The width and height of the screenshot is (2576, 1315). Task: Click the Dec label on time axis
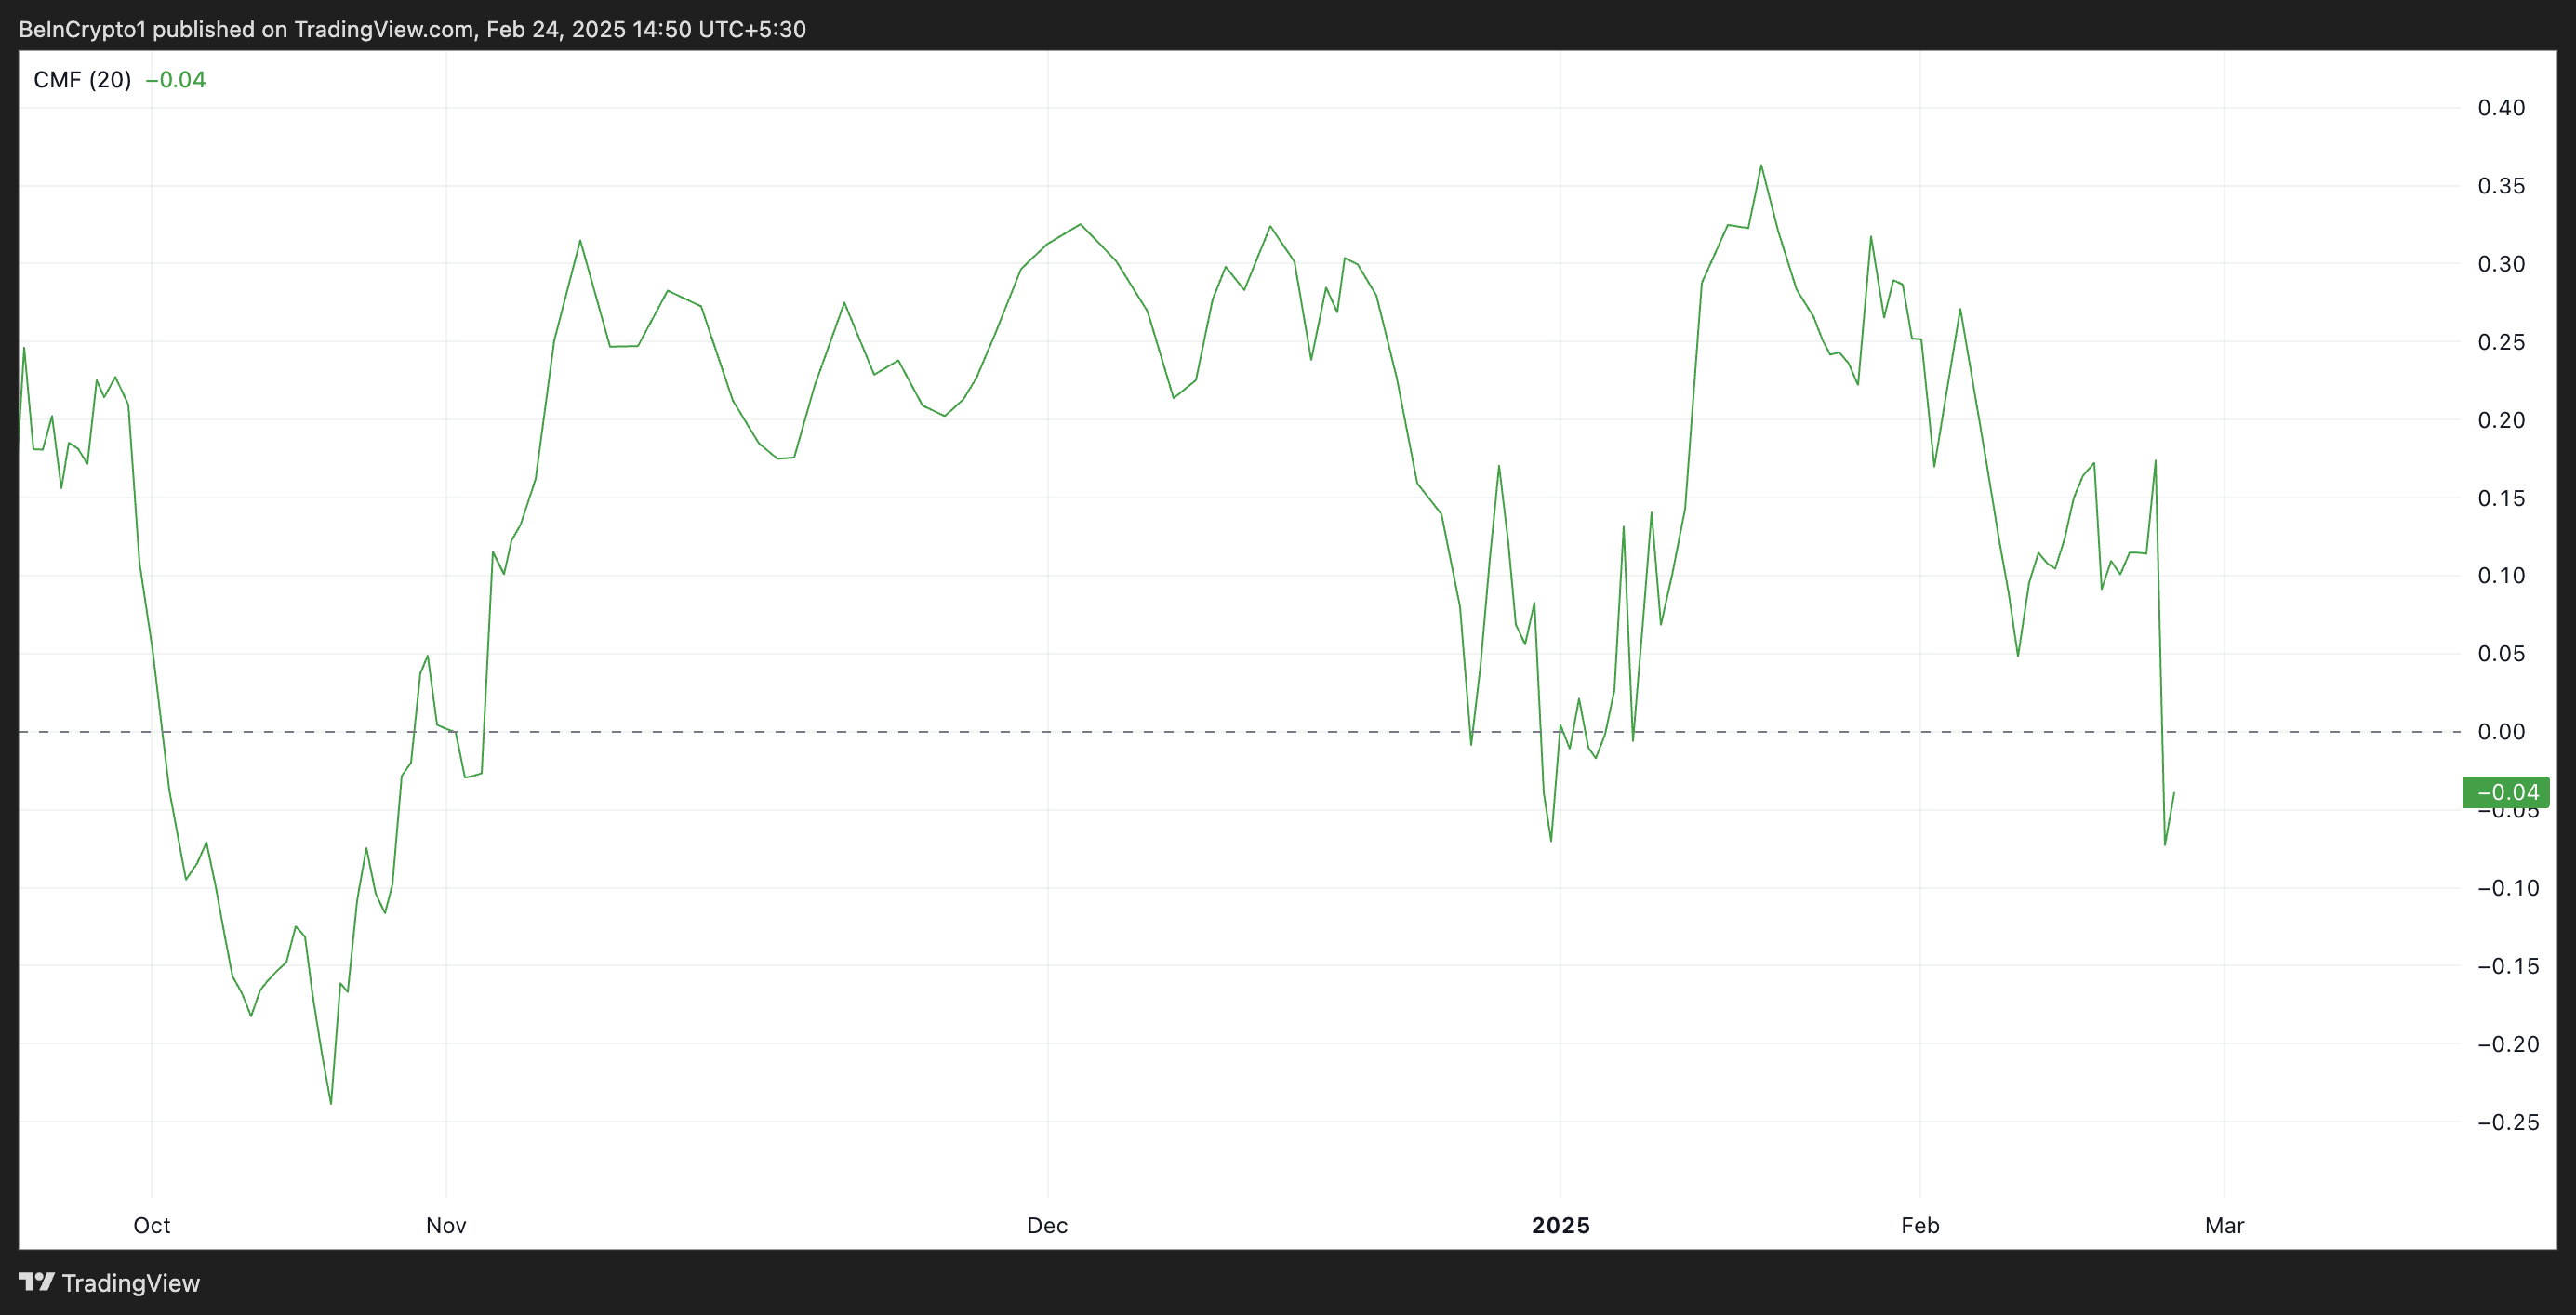pyautogui.click(x=1047, y=1225)
